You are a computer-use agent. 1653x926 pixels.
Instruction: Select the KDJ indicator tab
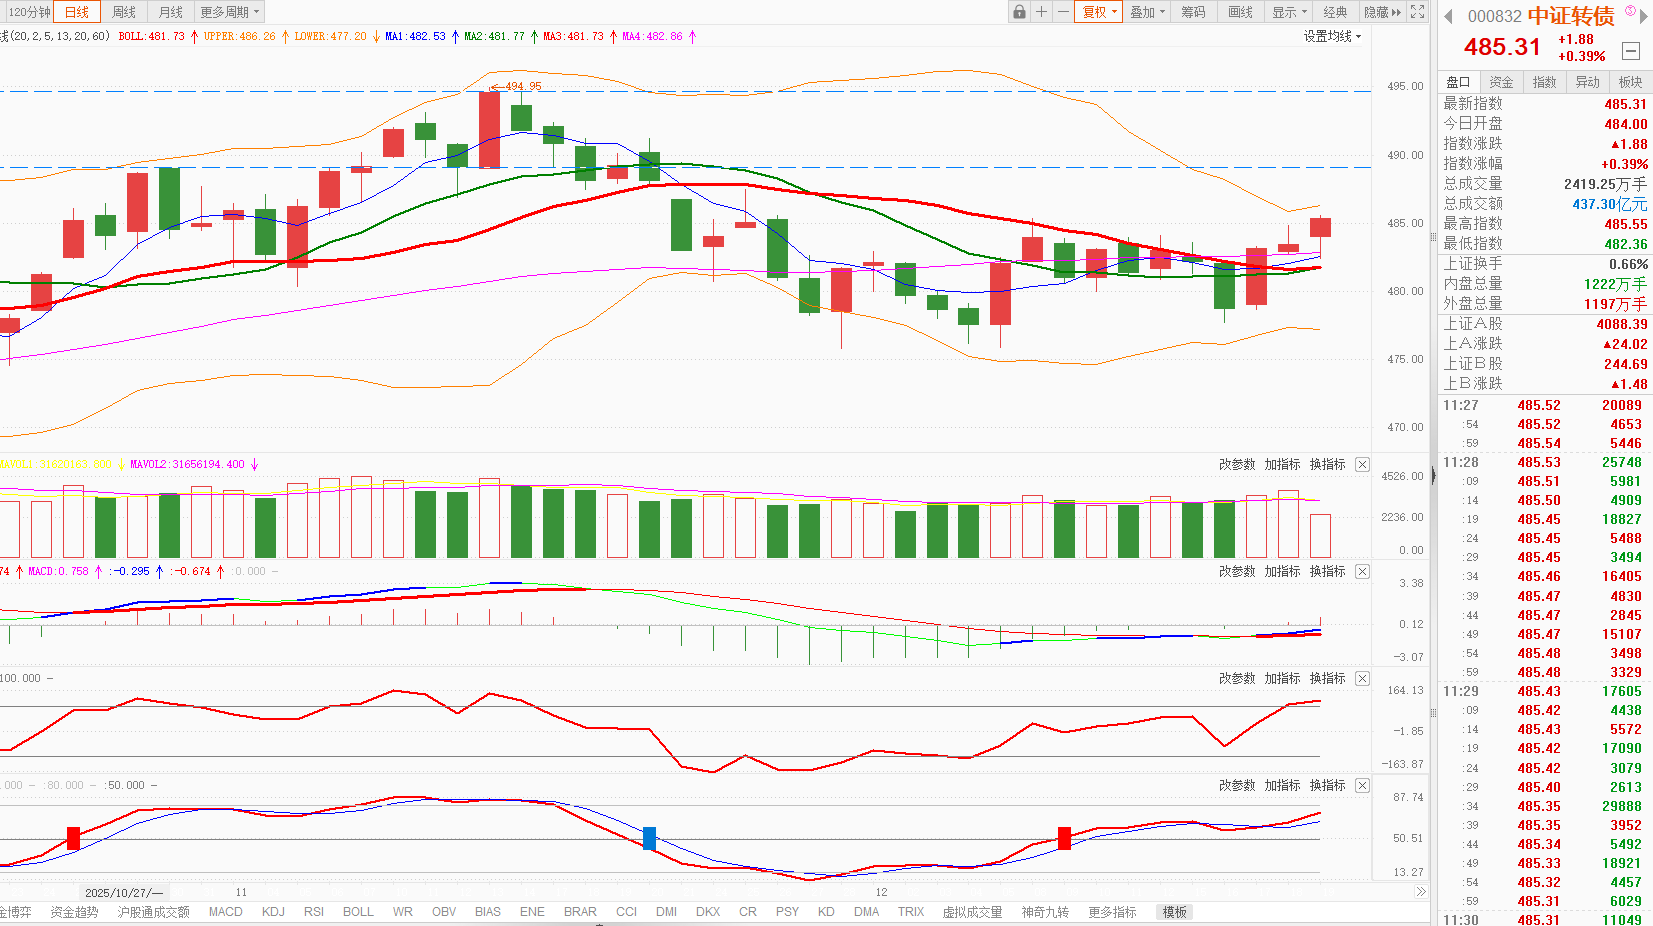point(273,912)
